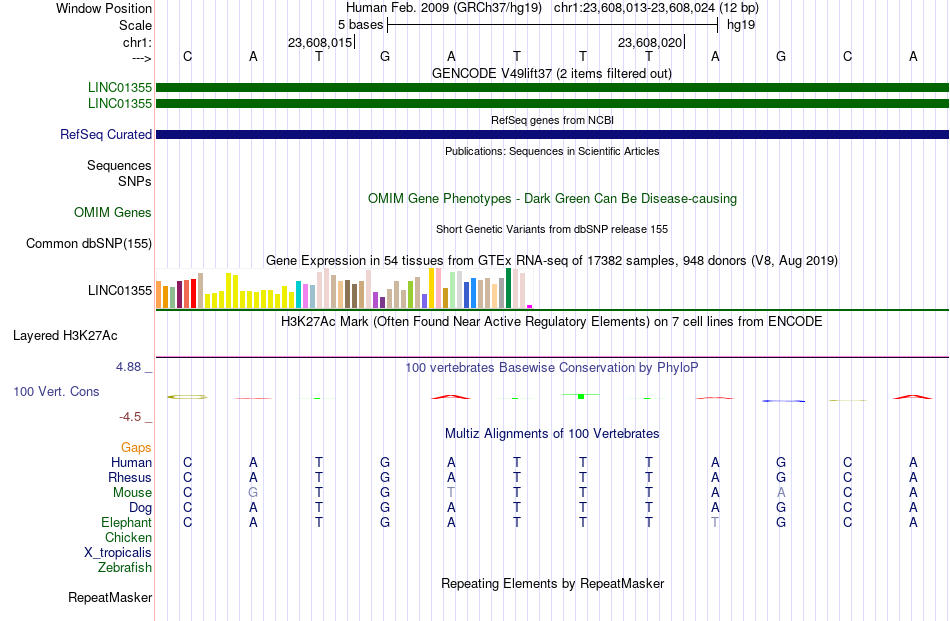Click the Common dbSNP(155) label
The image size is (950, 621).
click(89, 244)
